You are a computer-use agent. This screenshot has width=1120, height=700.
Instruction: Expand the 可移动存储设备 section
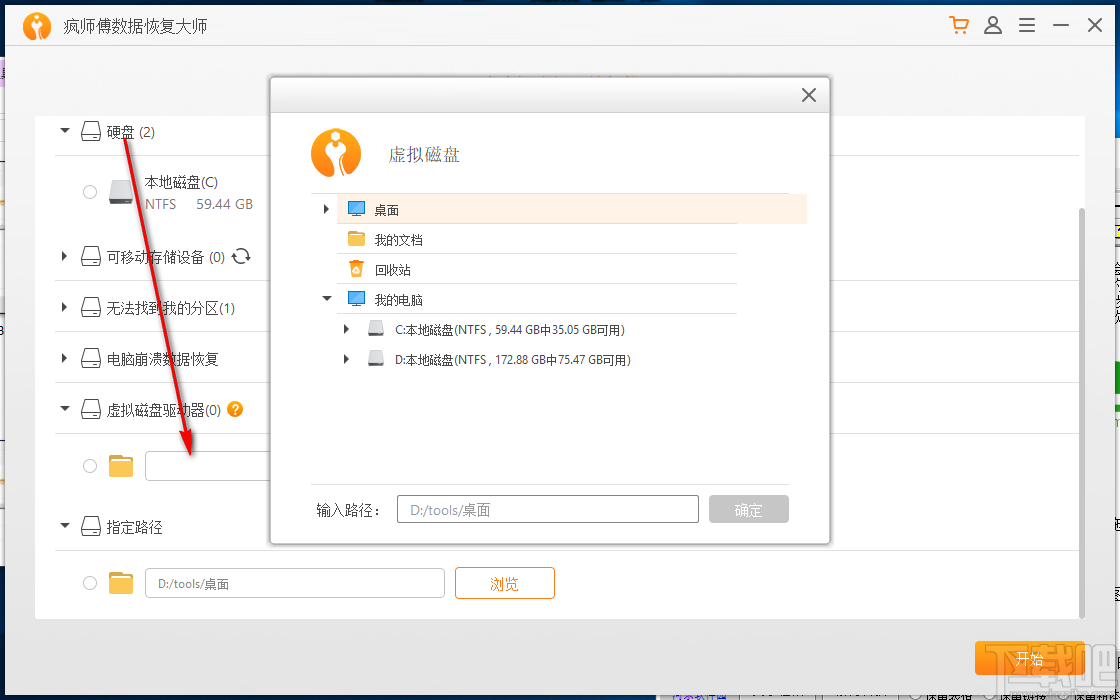point(65,256)
